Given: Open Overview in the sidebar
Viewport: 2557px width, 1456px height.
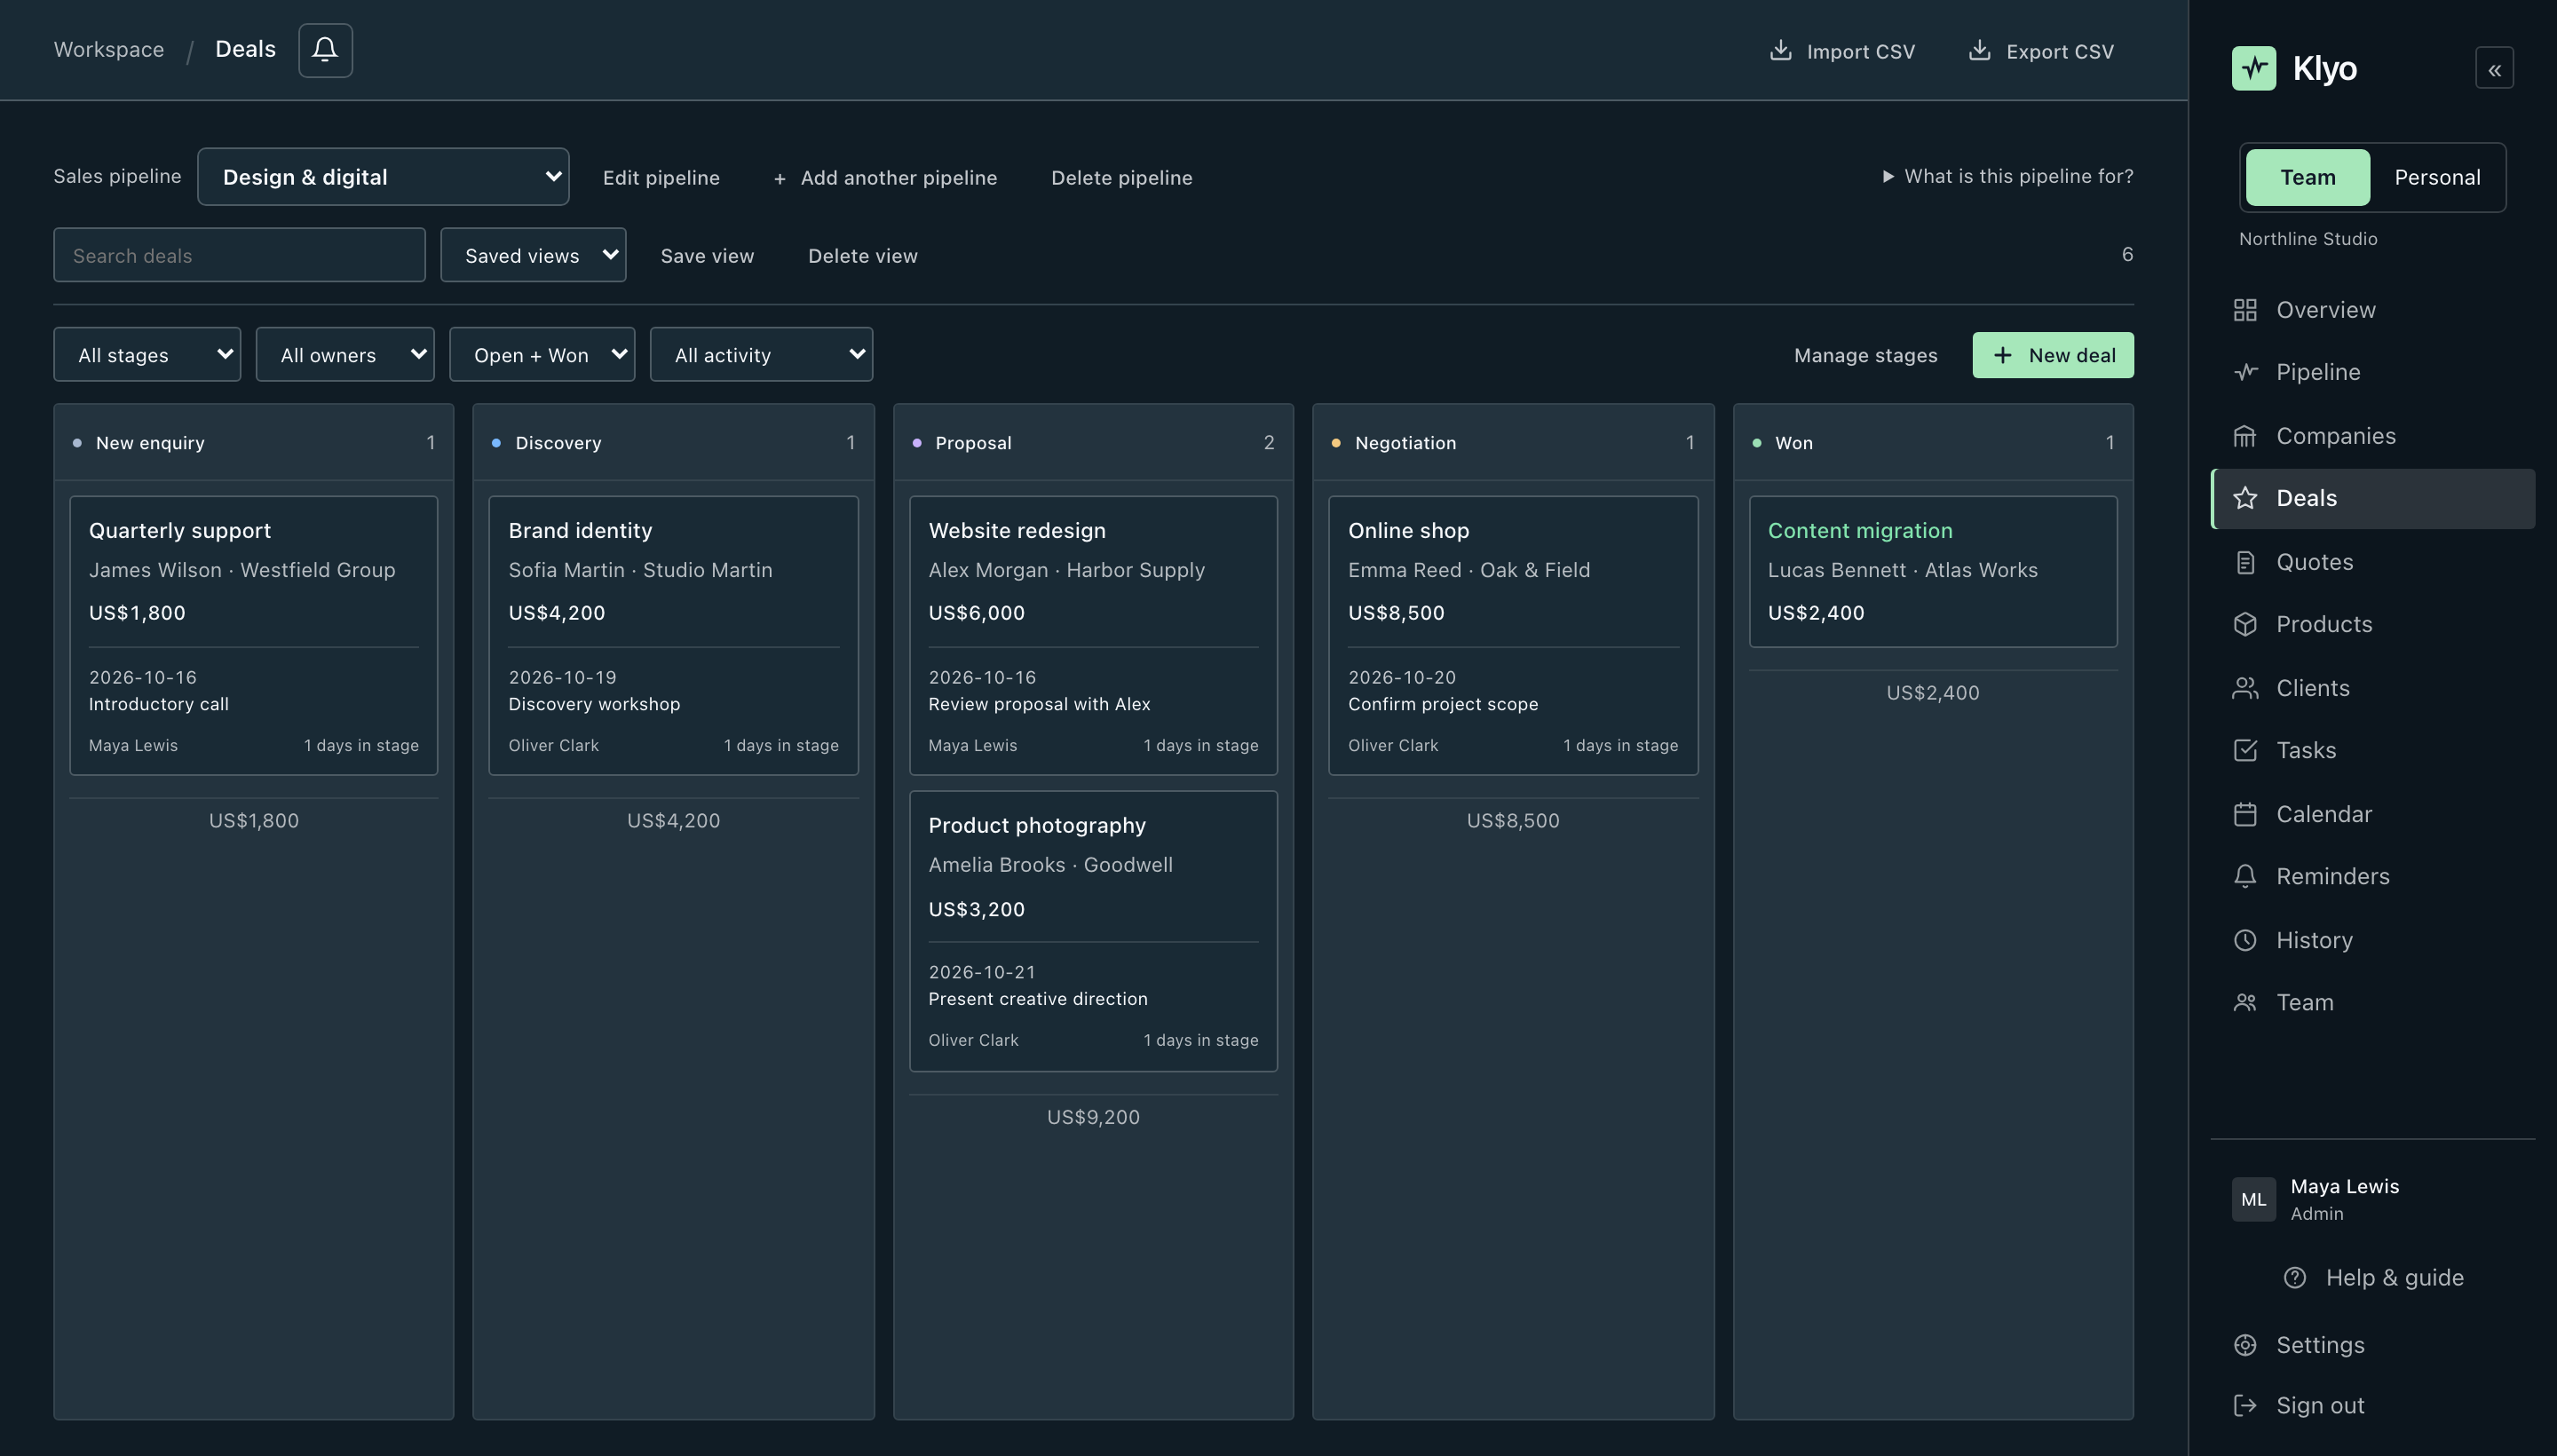Looking at the screenshot, I should pyautogui.click(x=2372, y=310).
